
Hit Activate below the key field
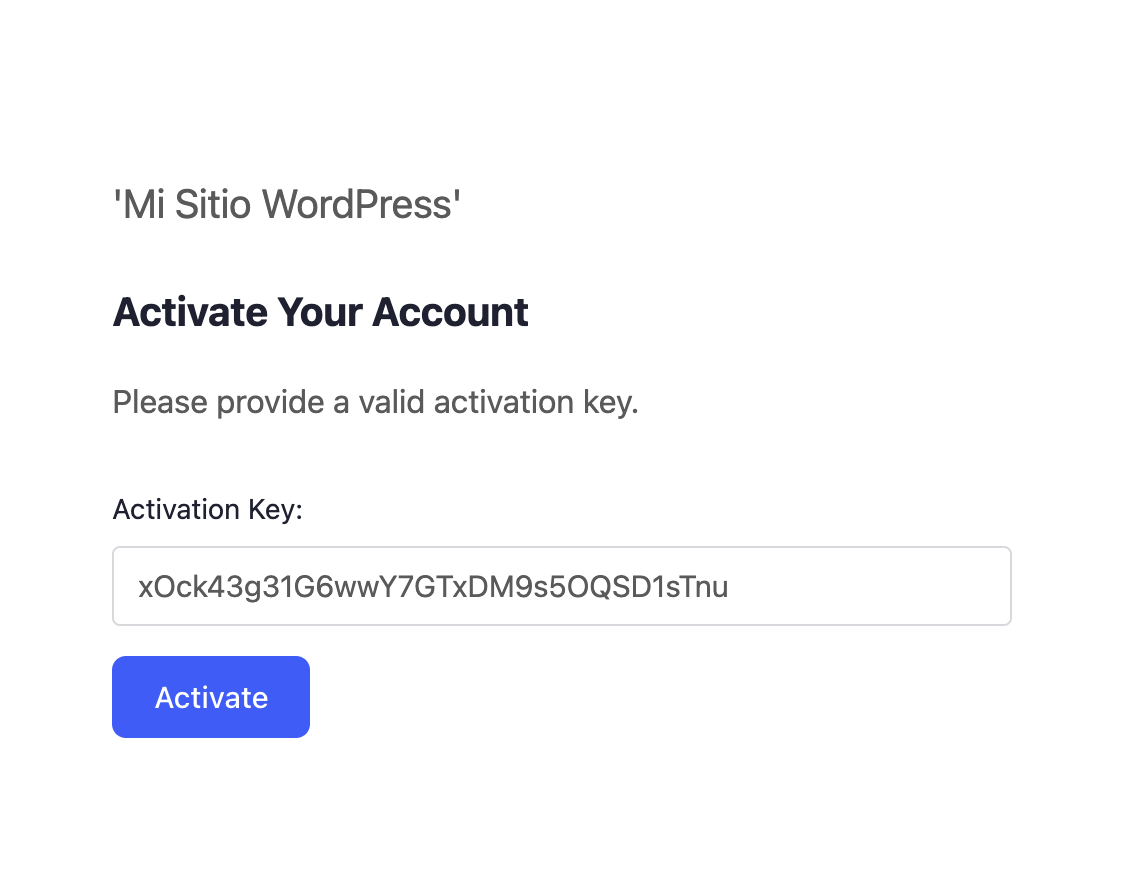click(211, 697)
